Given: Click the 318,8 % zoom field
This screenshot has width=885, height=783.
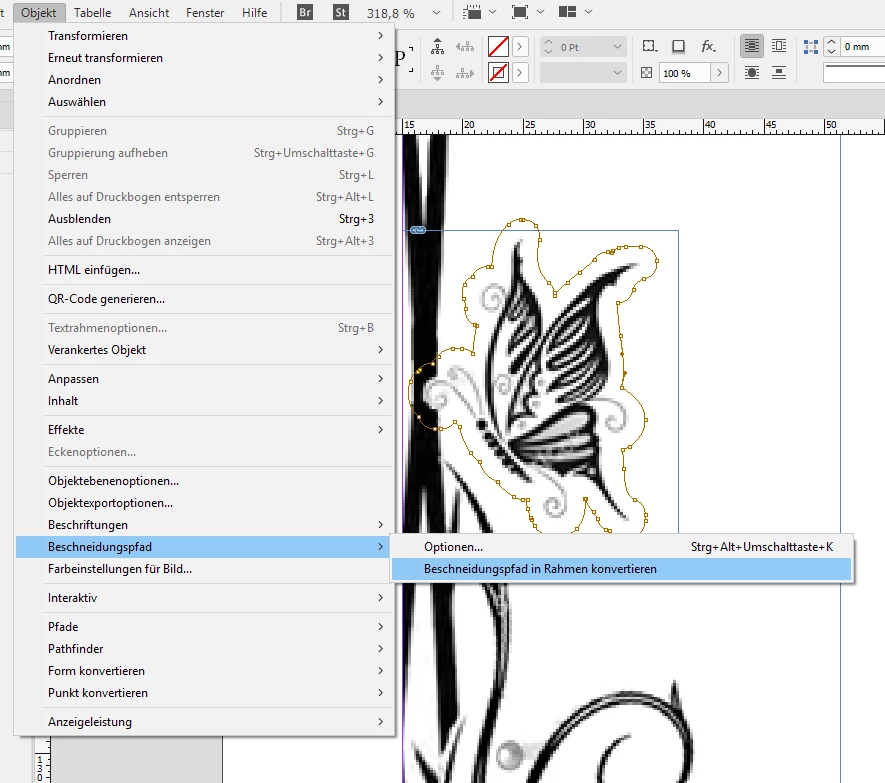Looking at the screenshot, I should coord(391,14).
